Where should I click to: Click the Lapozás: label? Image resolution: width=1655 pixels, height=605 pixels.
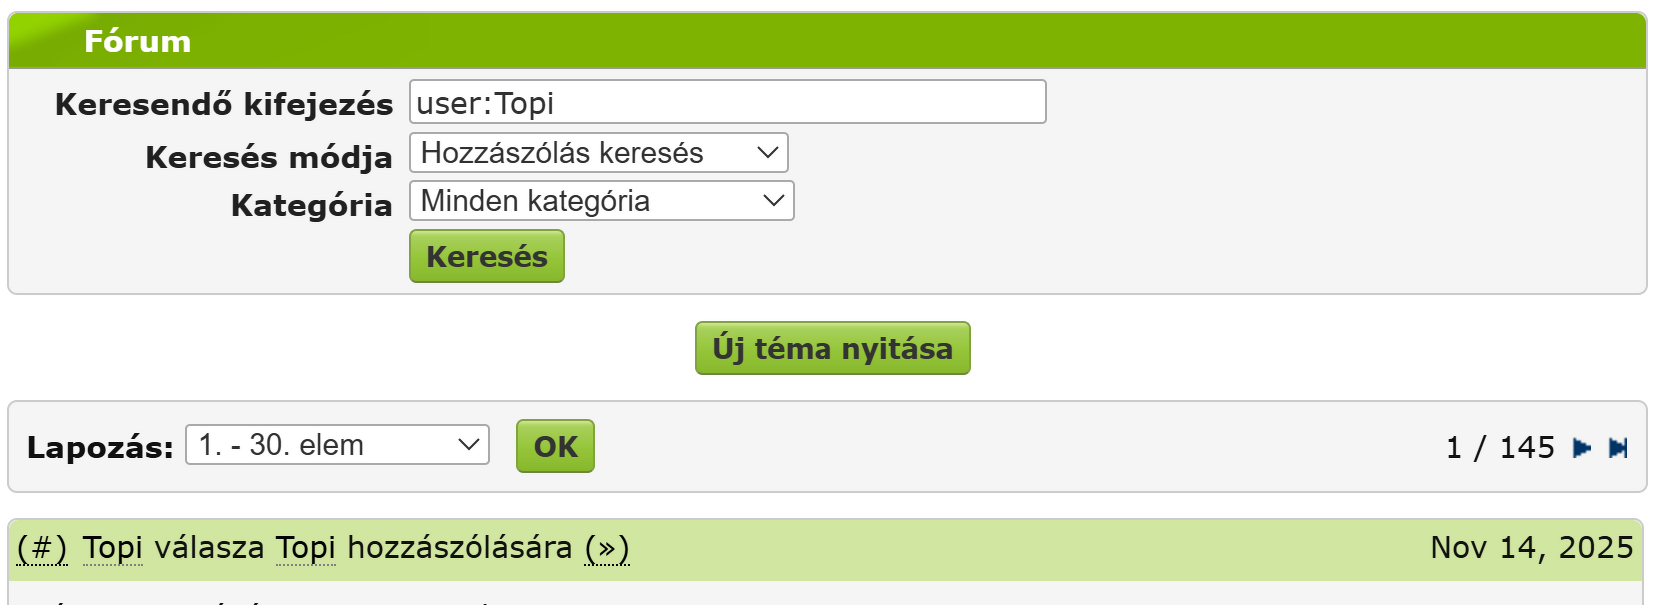[x=100, y=447]
